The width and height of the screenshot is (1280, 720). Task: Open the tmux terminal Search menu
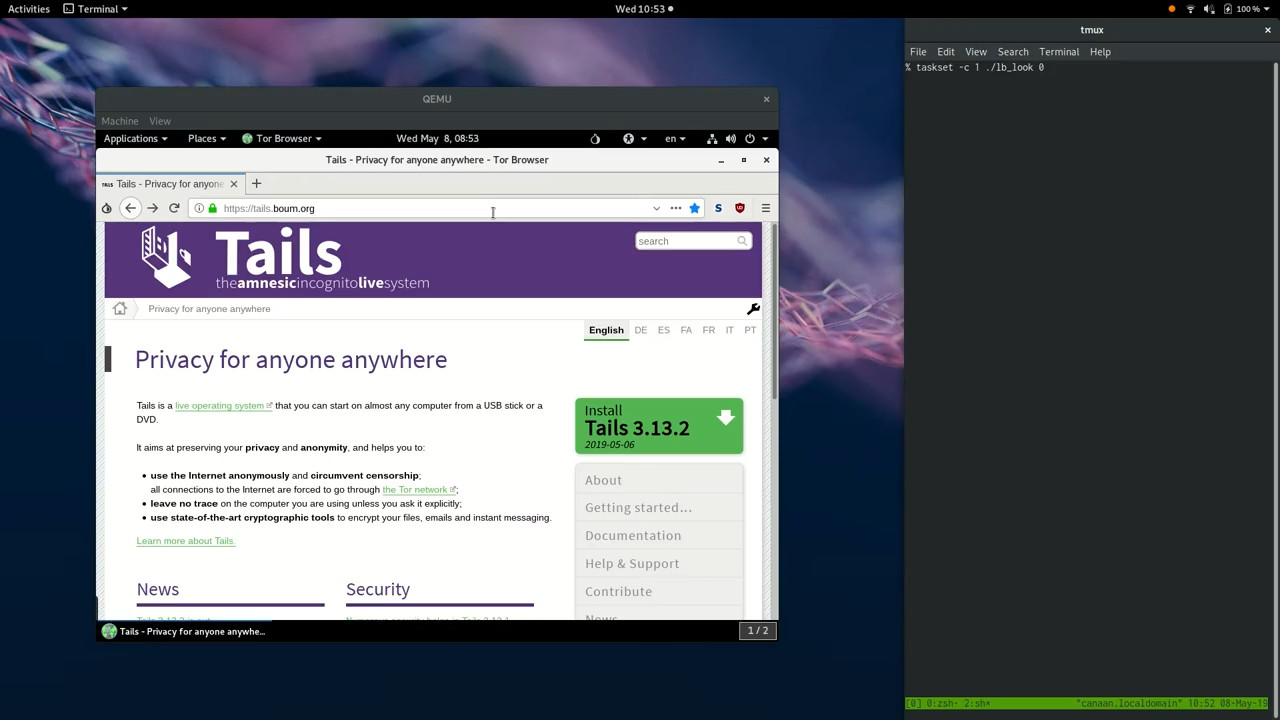pyautogui.click(x=1013, y=52)
